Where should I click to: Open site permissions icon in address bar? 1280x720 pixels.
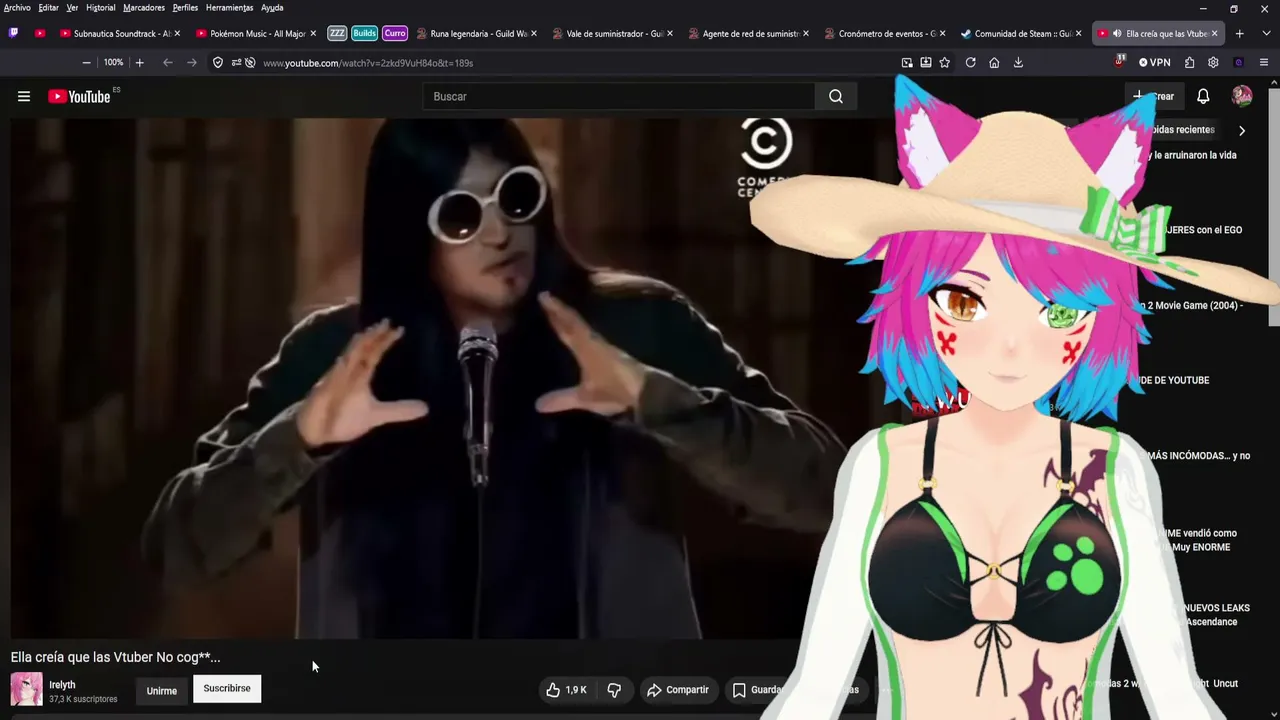point(236,62)
